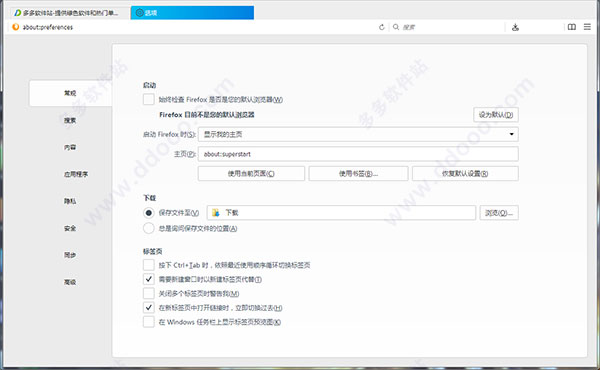The image size is (600, 370).
Task: Open the 内容 preferences category
Action: click(70, 147)
